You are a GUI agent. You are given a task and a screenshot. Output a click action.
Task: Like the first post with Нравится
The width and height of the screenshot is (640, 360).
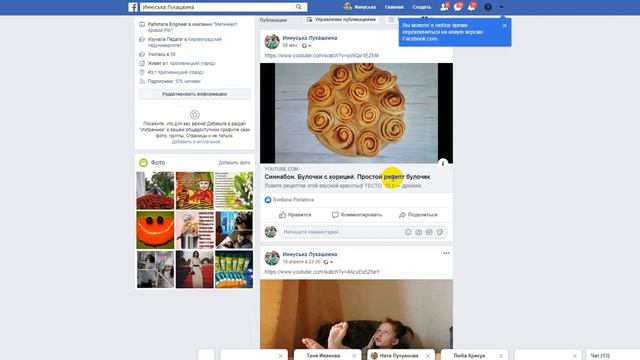pyautogui.click(x=295, y=215)
